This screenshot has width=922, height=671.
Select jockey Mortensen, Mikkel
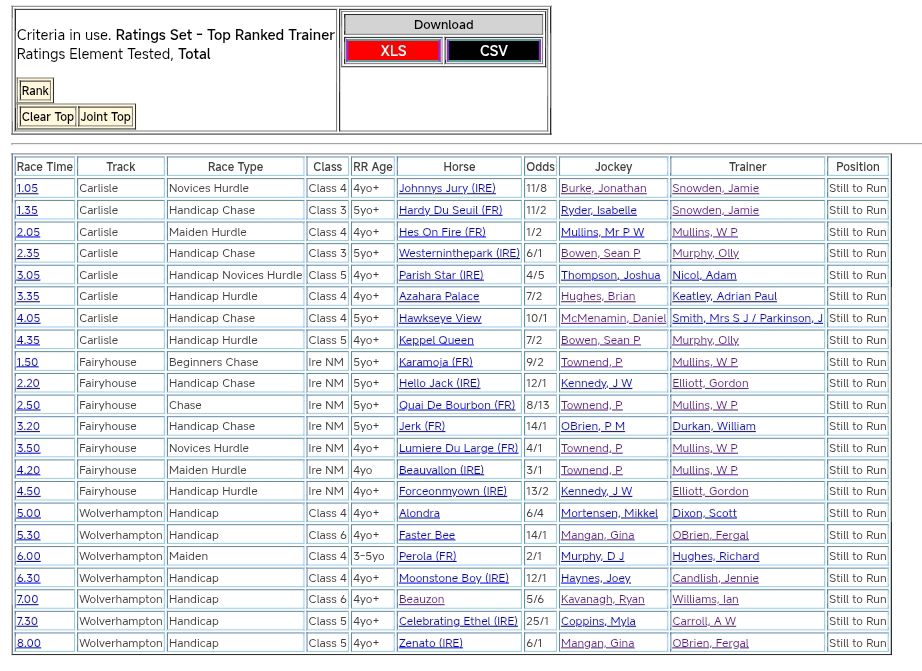[x=609, y=513]
